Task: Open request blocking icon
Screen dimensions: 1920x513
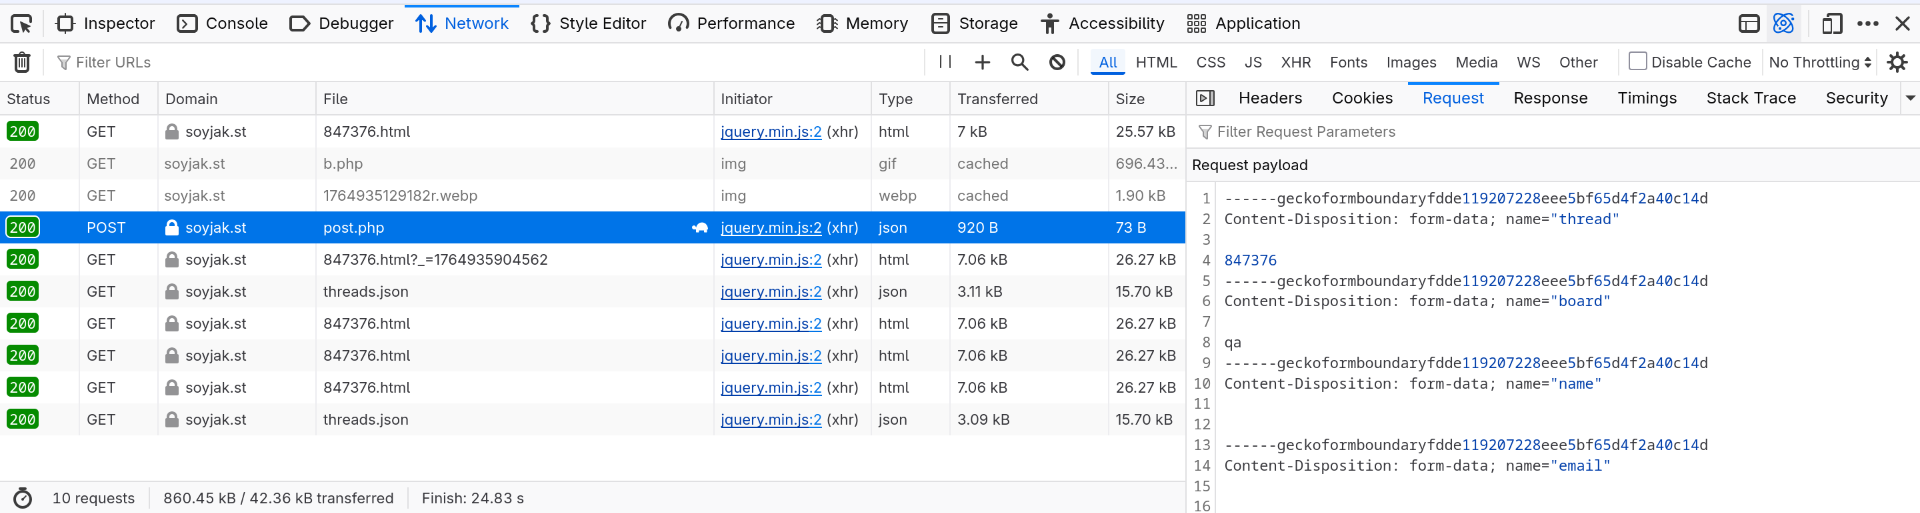Action: tap(1057, 62)
